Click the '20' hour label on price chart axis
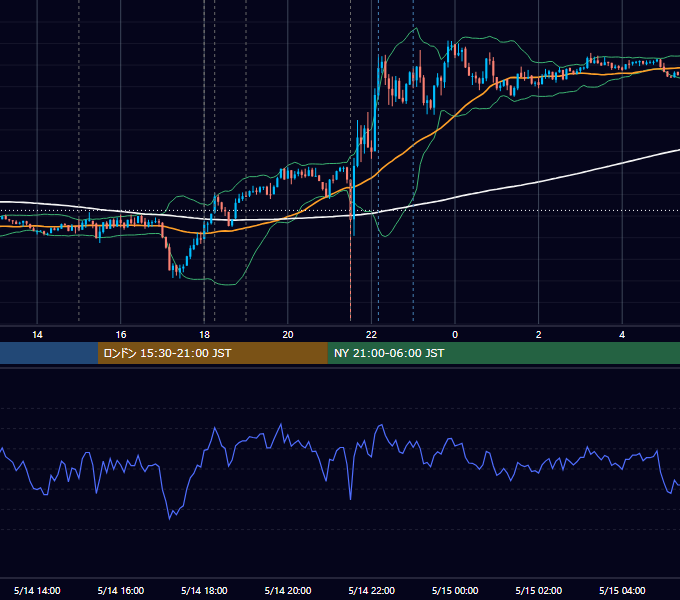The image size is (680, 600). 288,335
